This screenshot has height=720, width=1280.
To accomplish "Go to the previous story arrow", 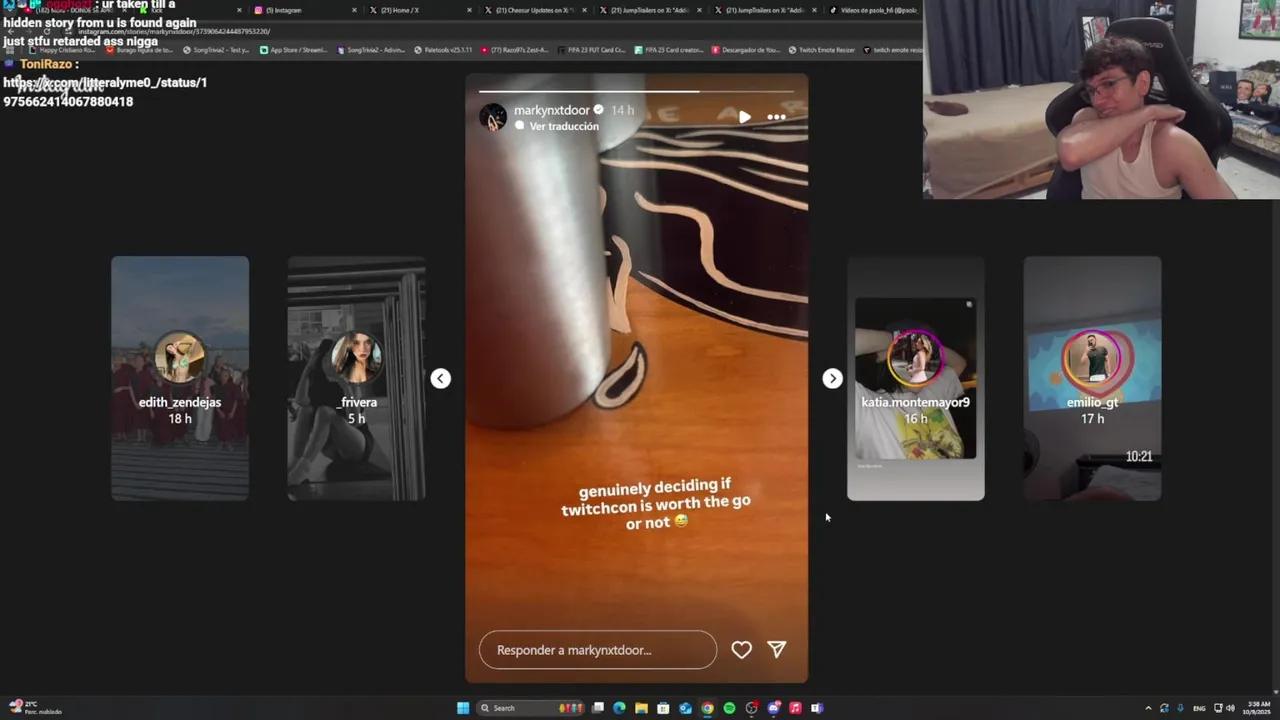I will tap(440, 378).
